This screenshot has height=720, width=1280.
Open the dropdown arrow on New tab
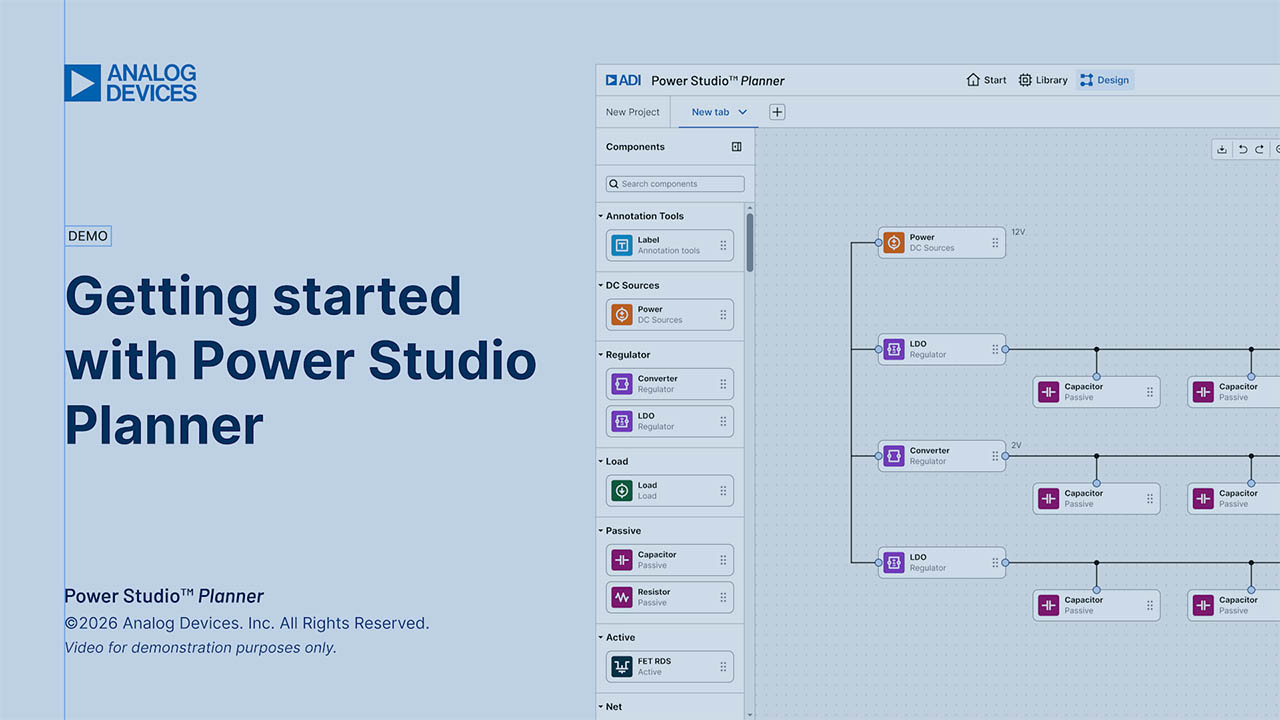[x=743, y=112]
